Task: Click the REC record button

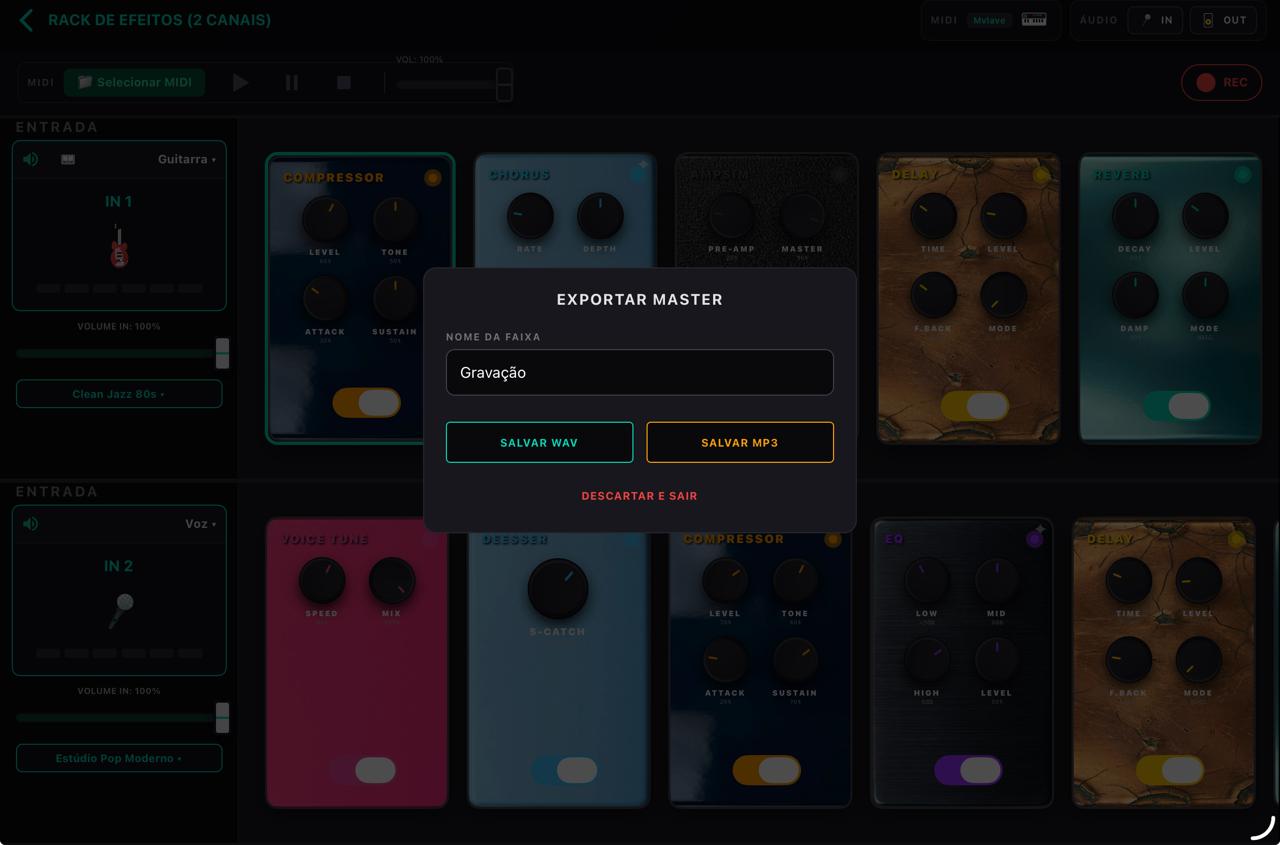Action: coord(1221,83)
